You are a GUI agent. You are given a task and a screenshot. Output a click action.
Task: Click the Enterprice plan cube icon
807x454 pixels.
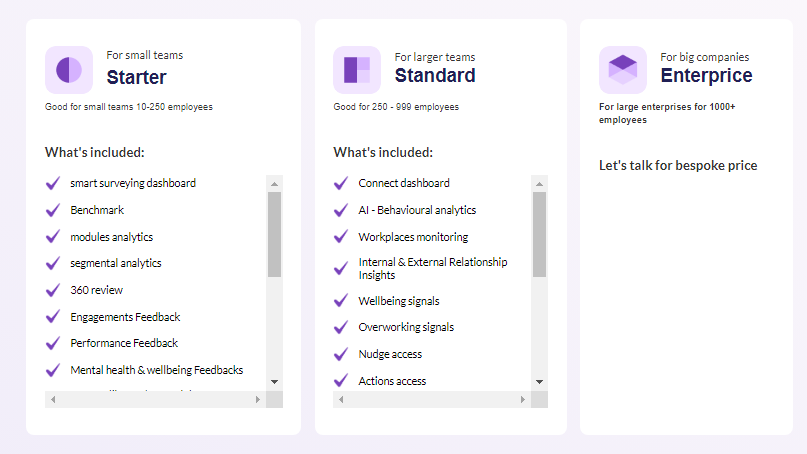pos(623,70)
